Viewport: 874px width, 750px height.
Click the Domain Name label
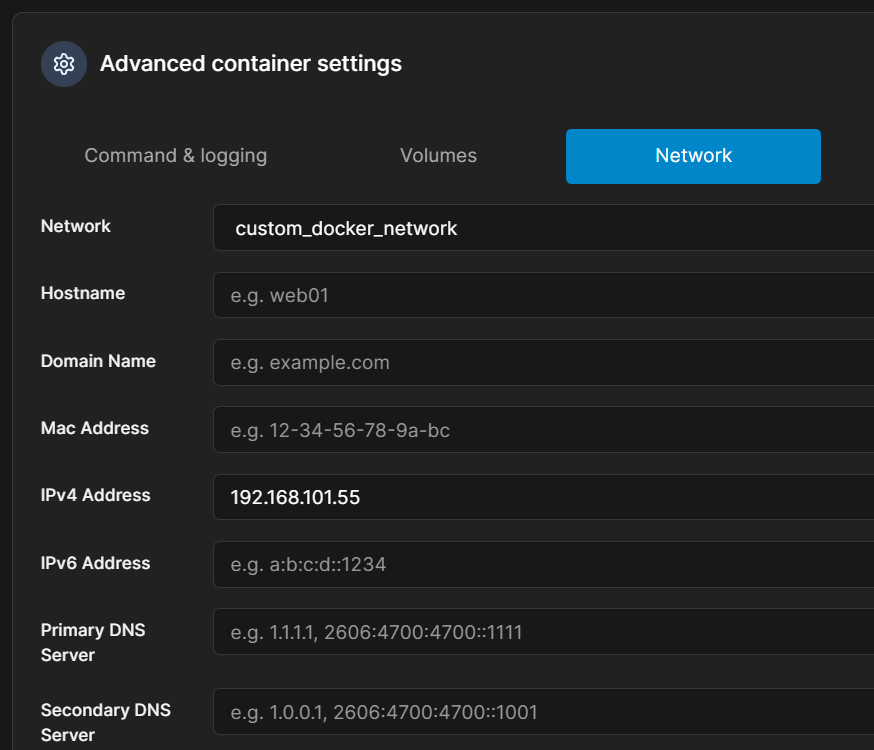pyautogui.click(x=98, y=361)
